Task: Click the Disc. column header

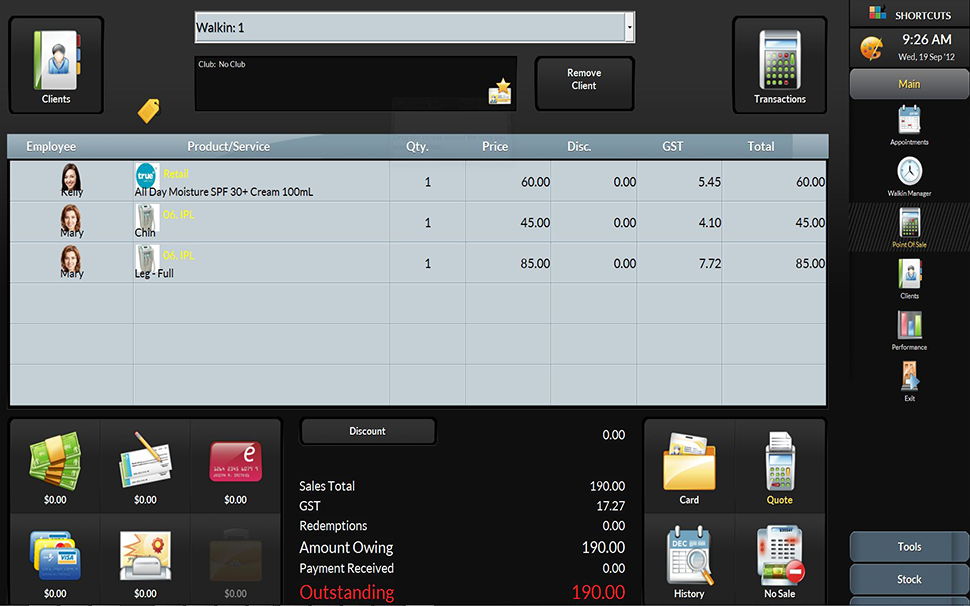Action: tap(580, 147)
